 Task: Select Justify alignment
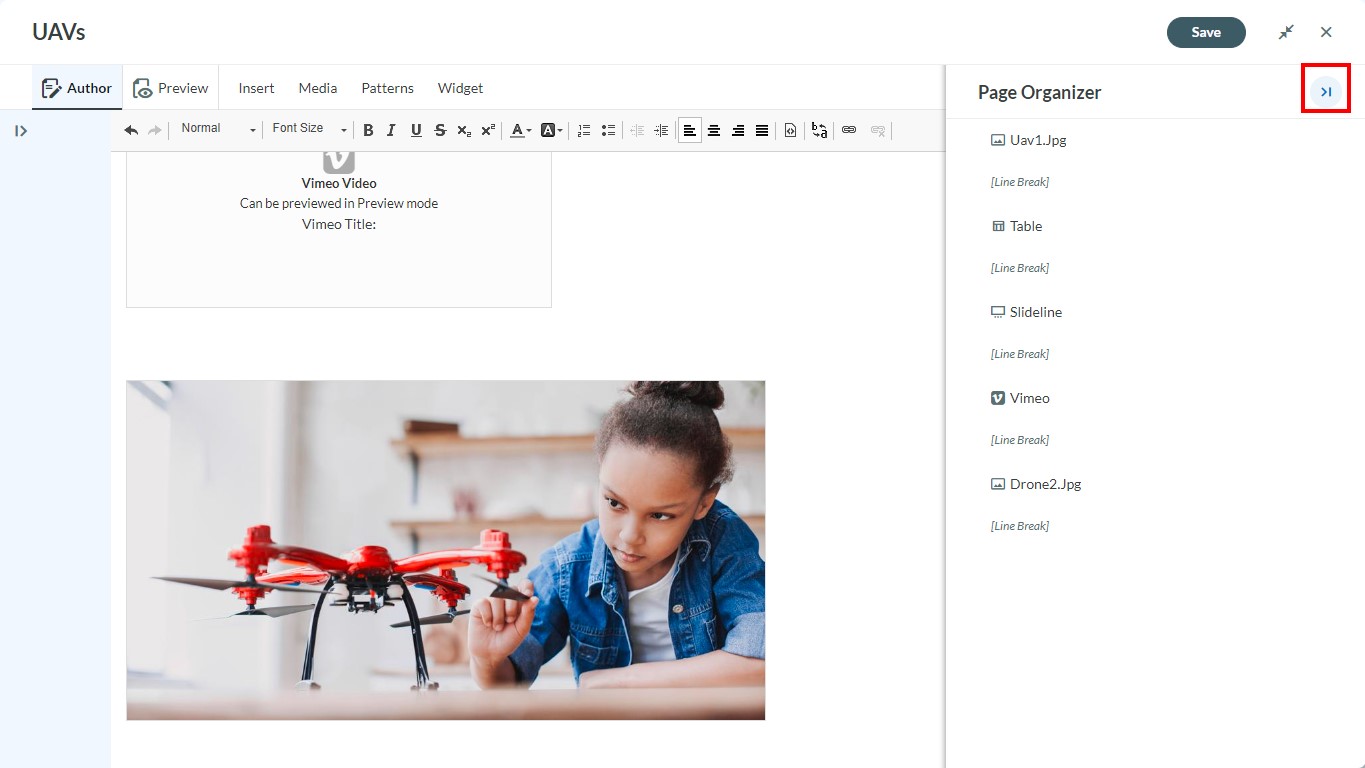point(762,130)
